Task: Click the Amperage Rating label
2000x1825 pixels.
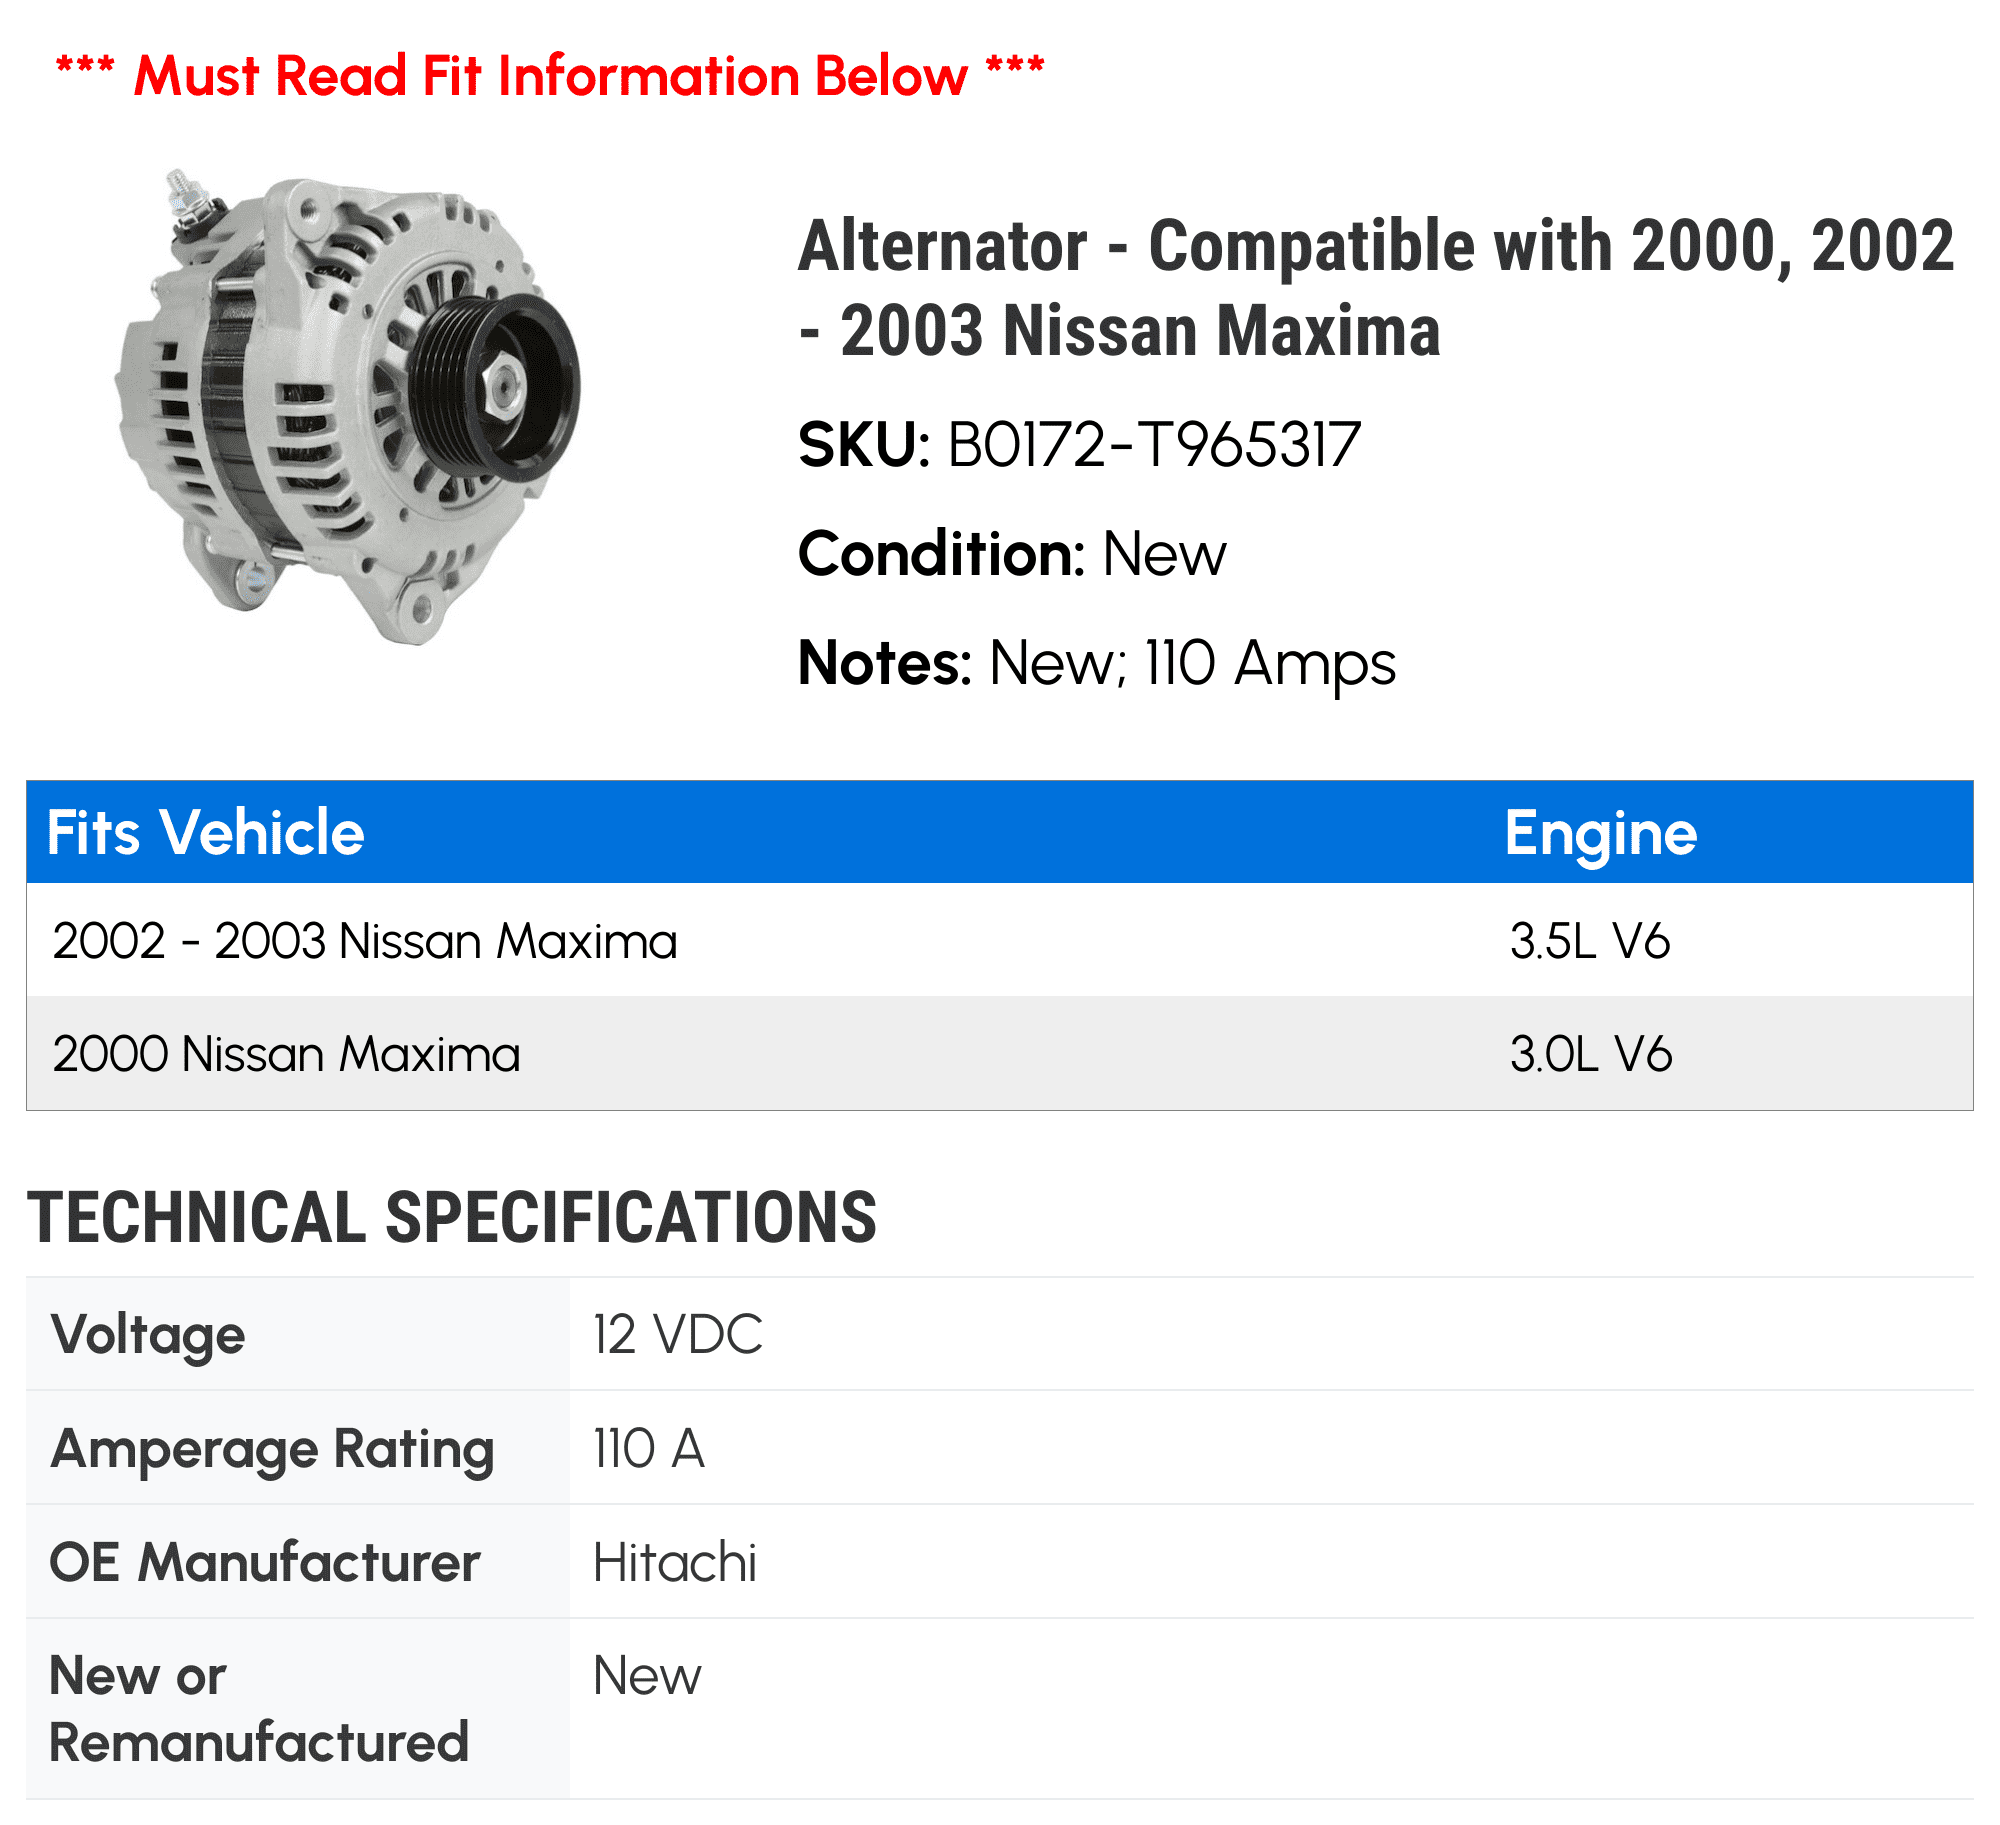Action: pos(272,1449)
